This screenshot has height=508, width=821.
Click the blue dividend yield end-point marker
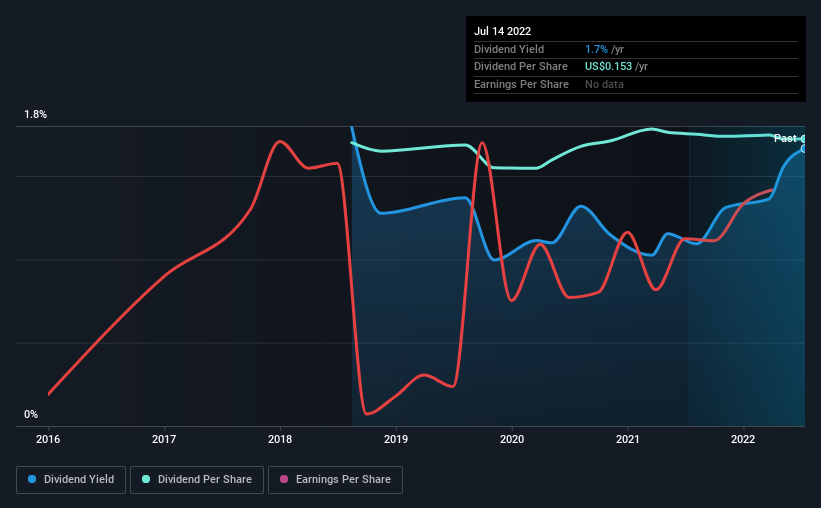[803, 149]
